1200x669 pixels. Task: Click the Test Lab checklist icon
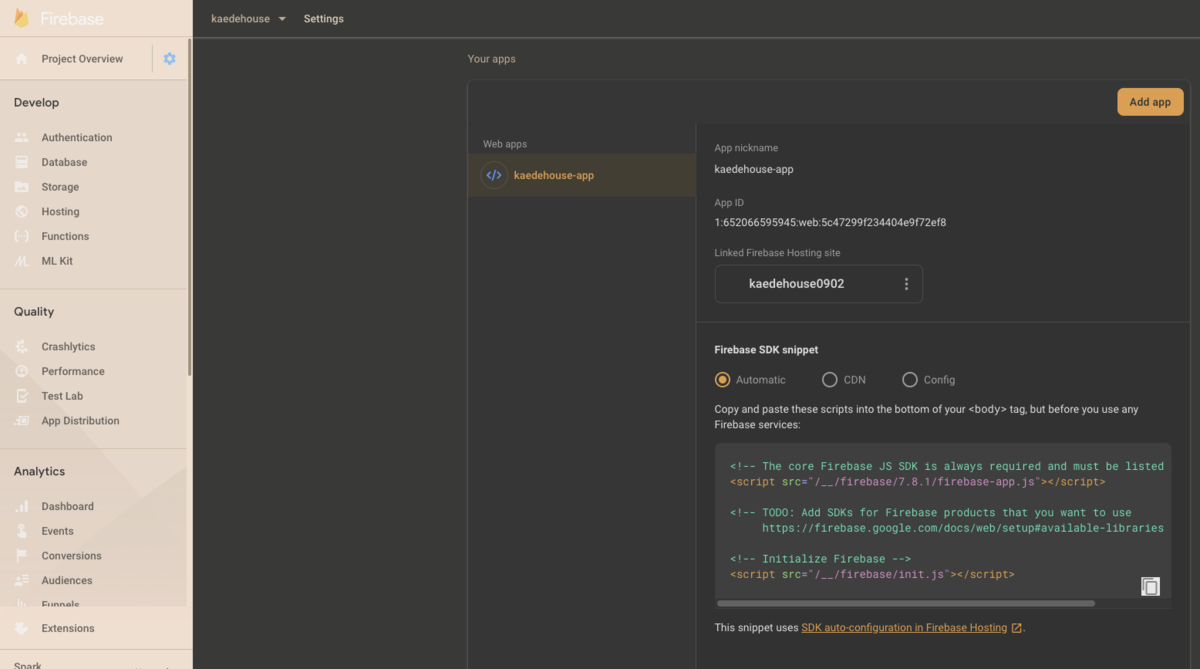pyautogui.click(x=22, y=396)
